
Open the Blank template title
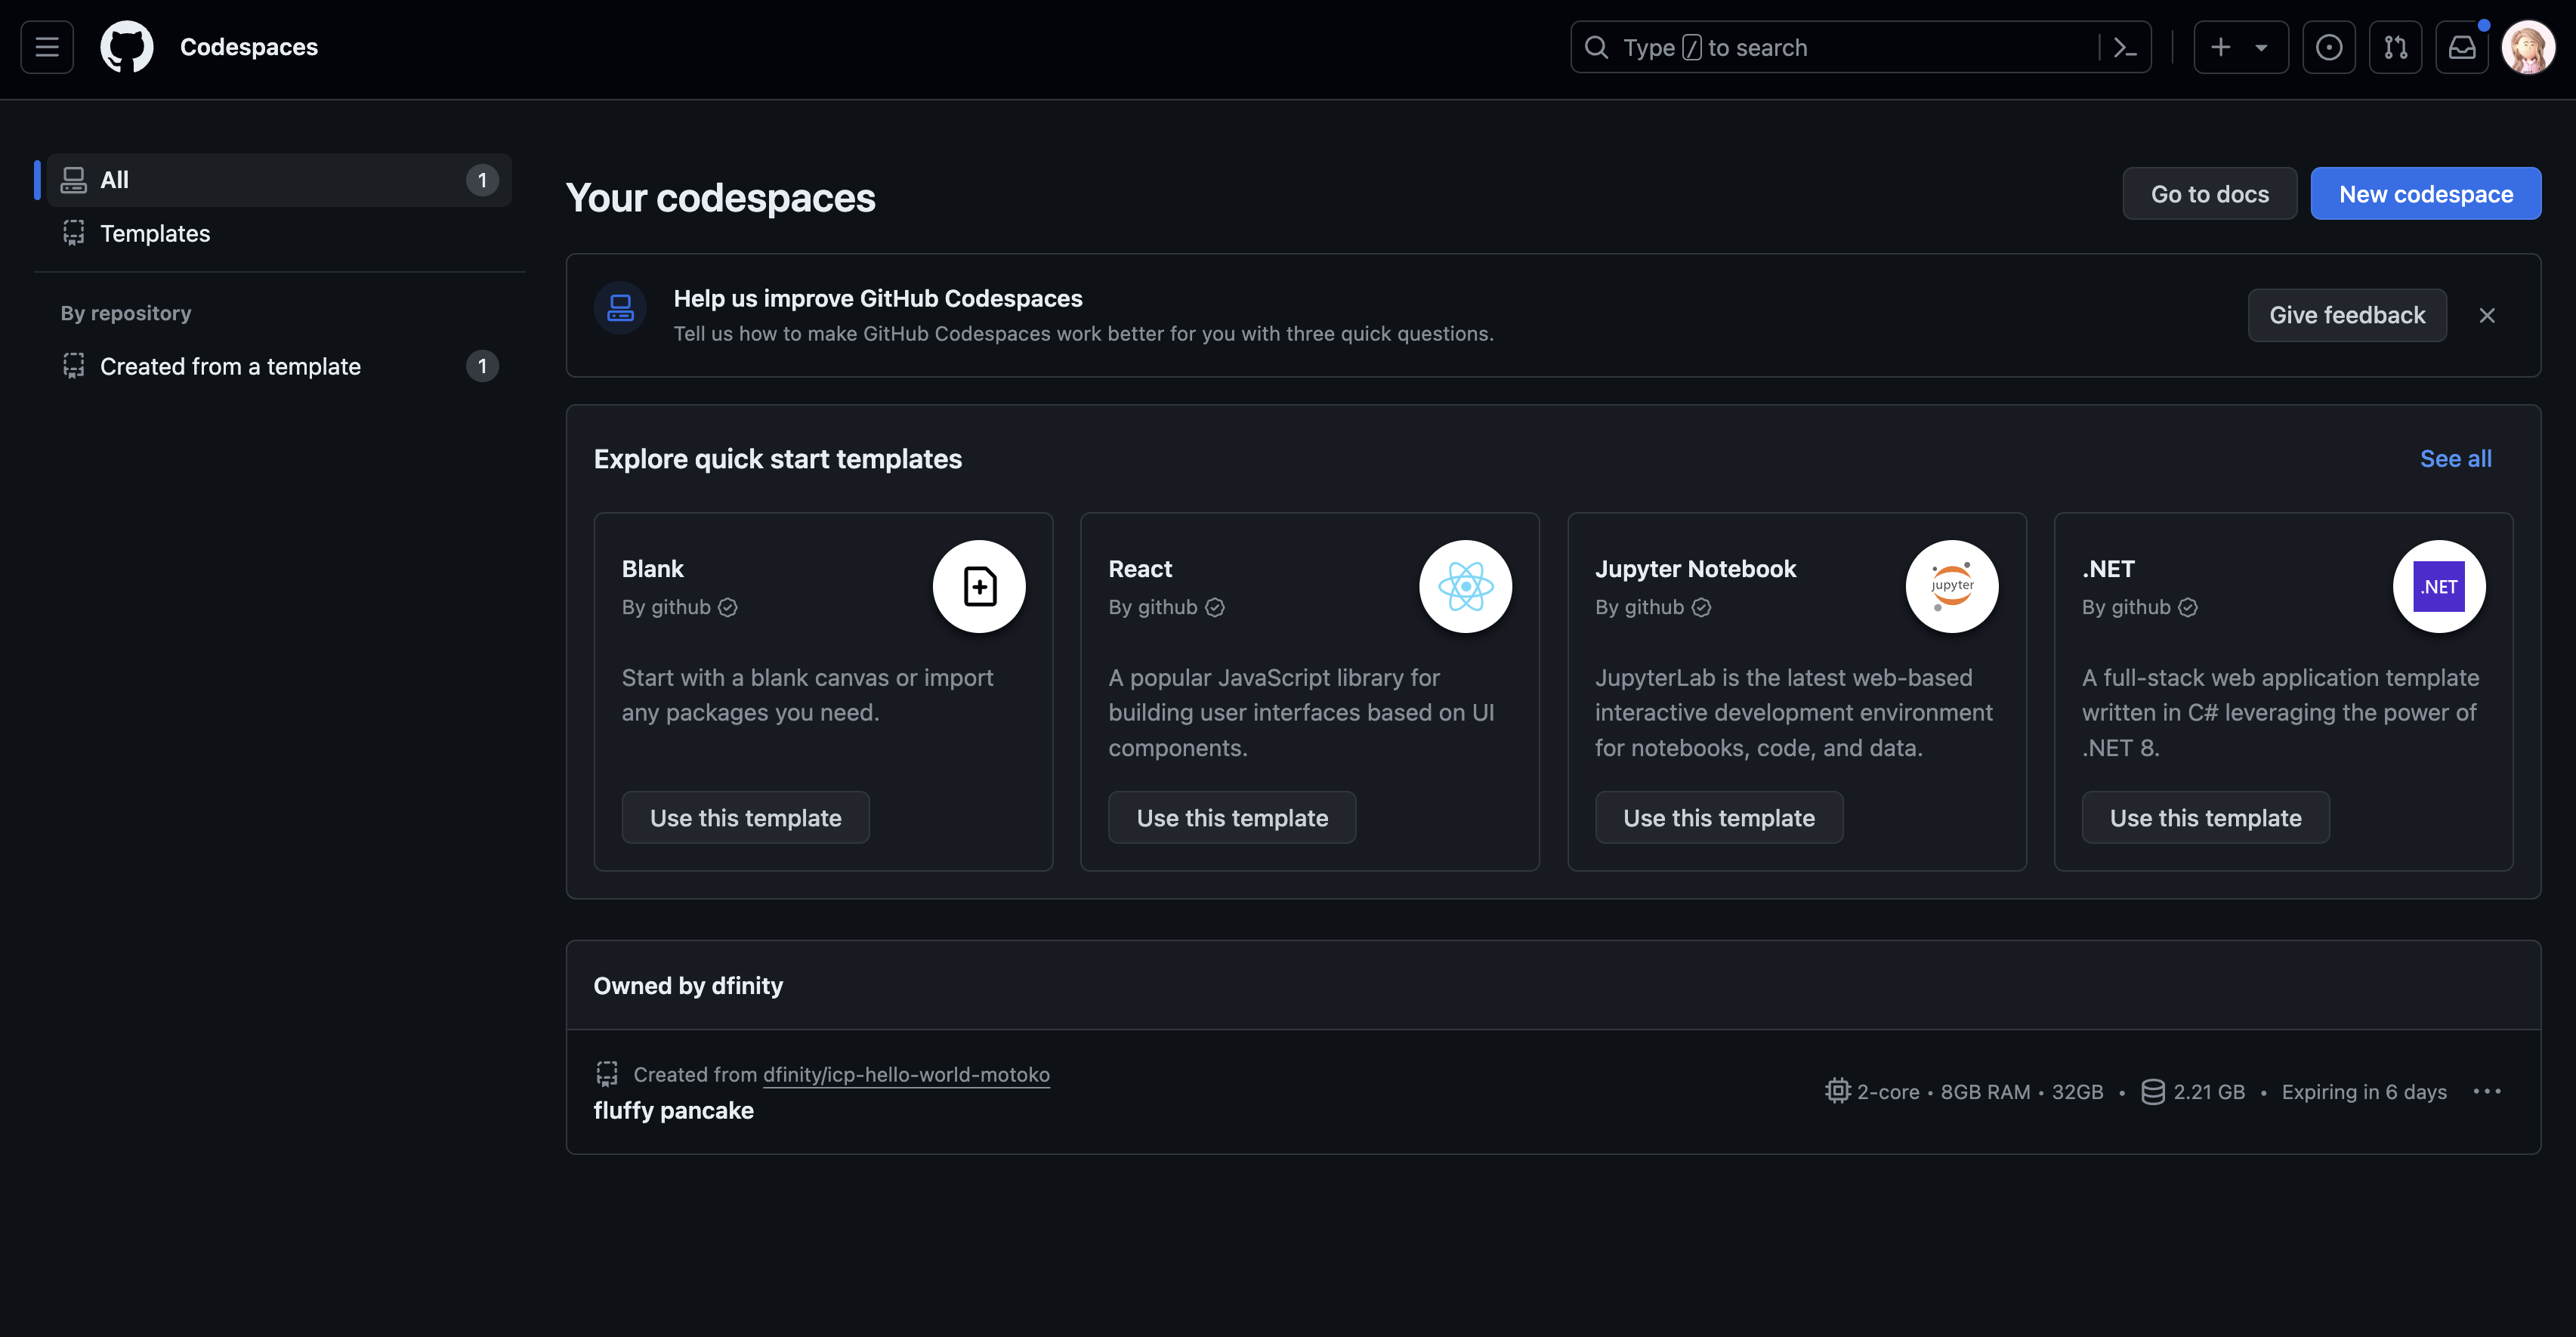[x=653, y=569]
